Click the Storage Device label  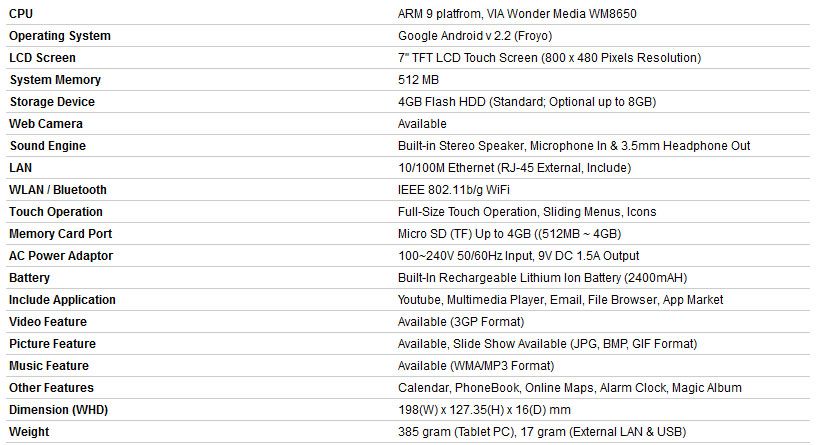tap(52, 102)
